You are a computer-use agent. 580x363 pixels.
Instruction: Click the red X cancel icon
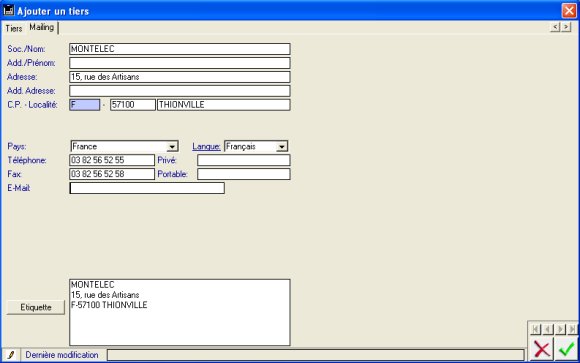542,349
